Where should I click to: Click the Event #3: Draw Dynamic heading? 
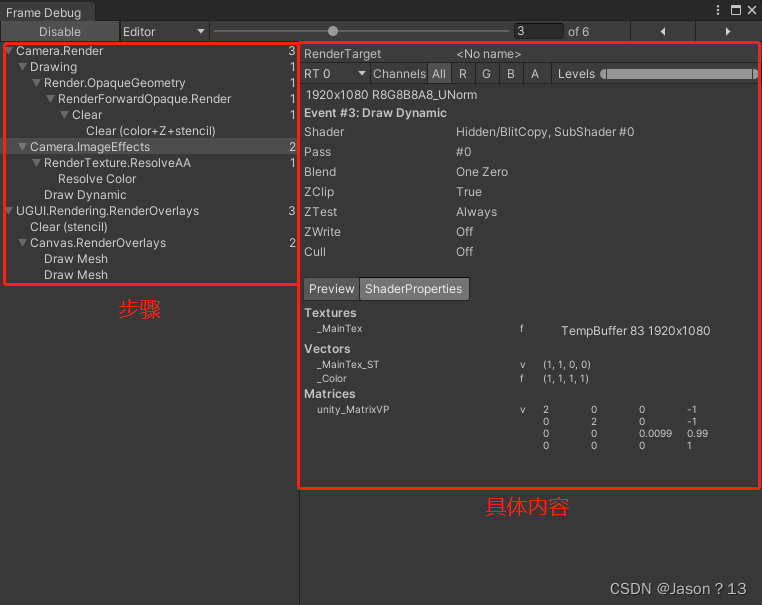[375, 113]
